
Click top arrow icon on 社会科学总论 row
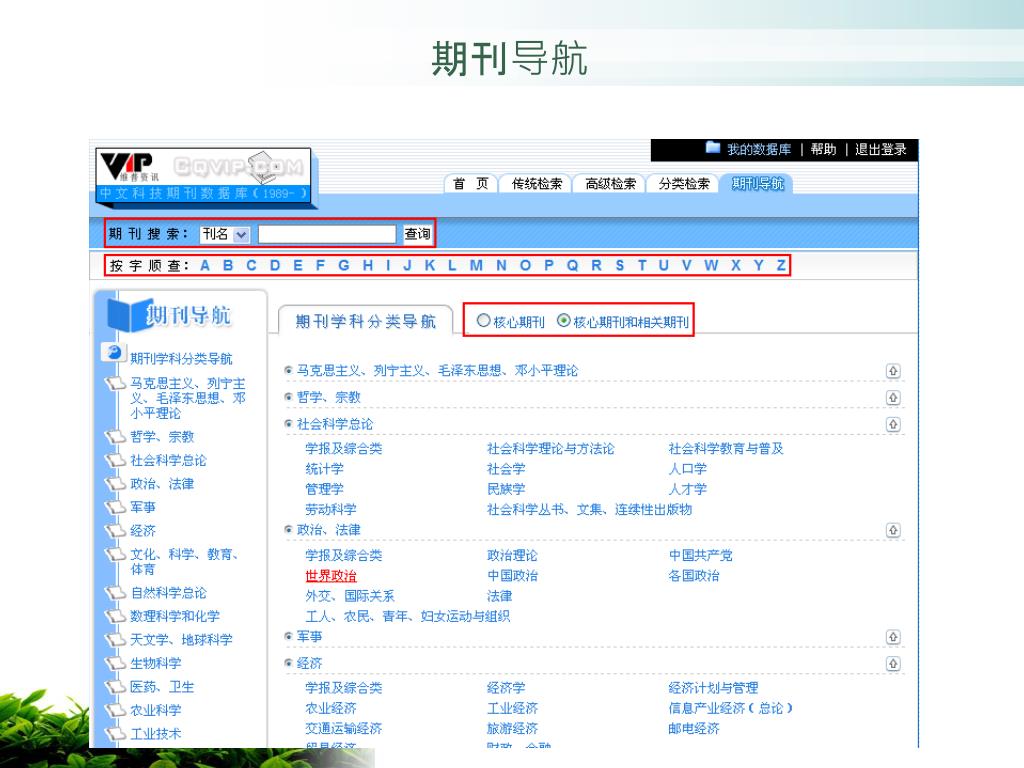pyautogui.click(x=893, y=424)
